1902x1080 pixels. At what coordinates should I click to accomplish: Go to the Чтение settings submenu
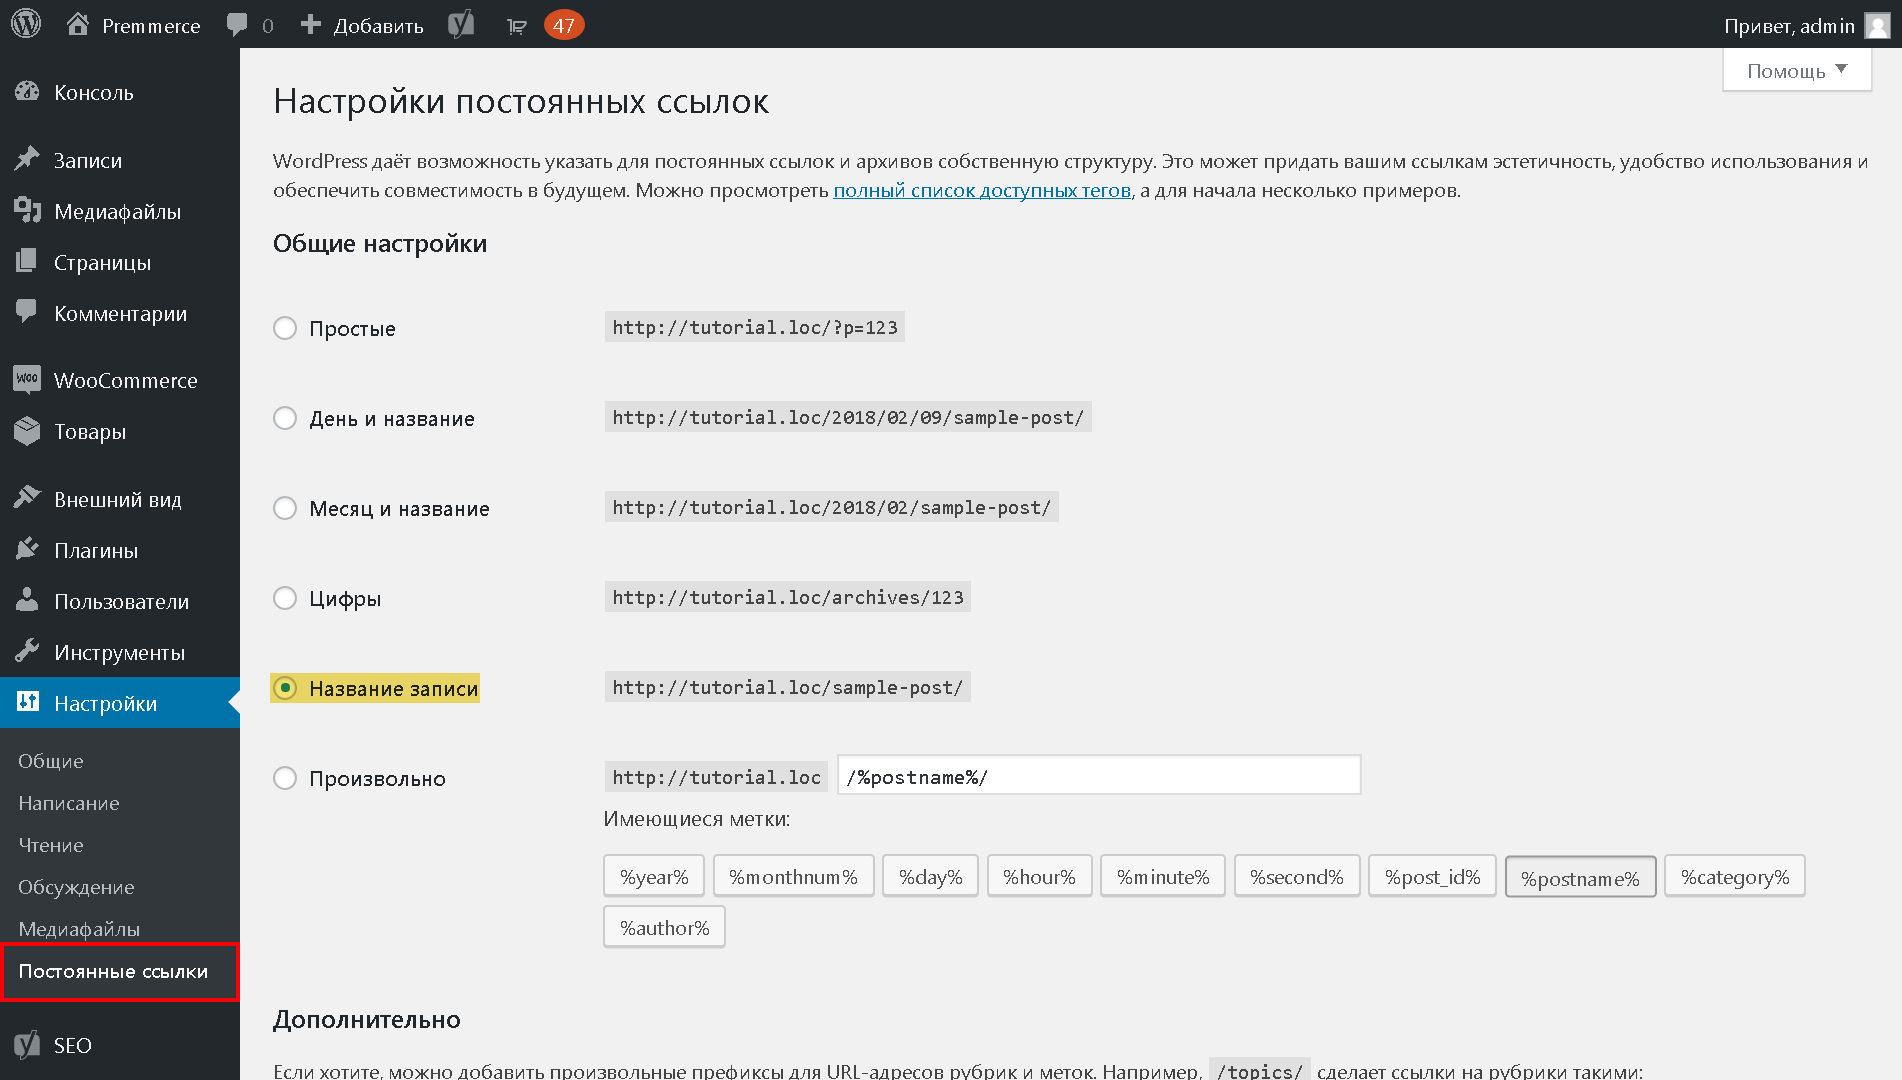click(51, 845)
